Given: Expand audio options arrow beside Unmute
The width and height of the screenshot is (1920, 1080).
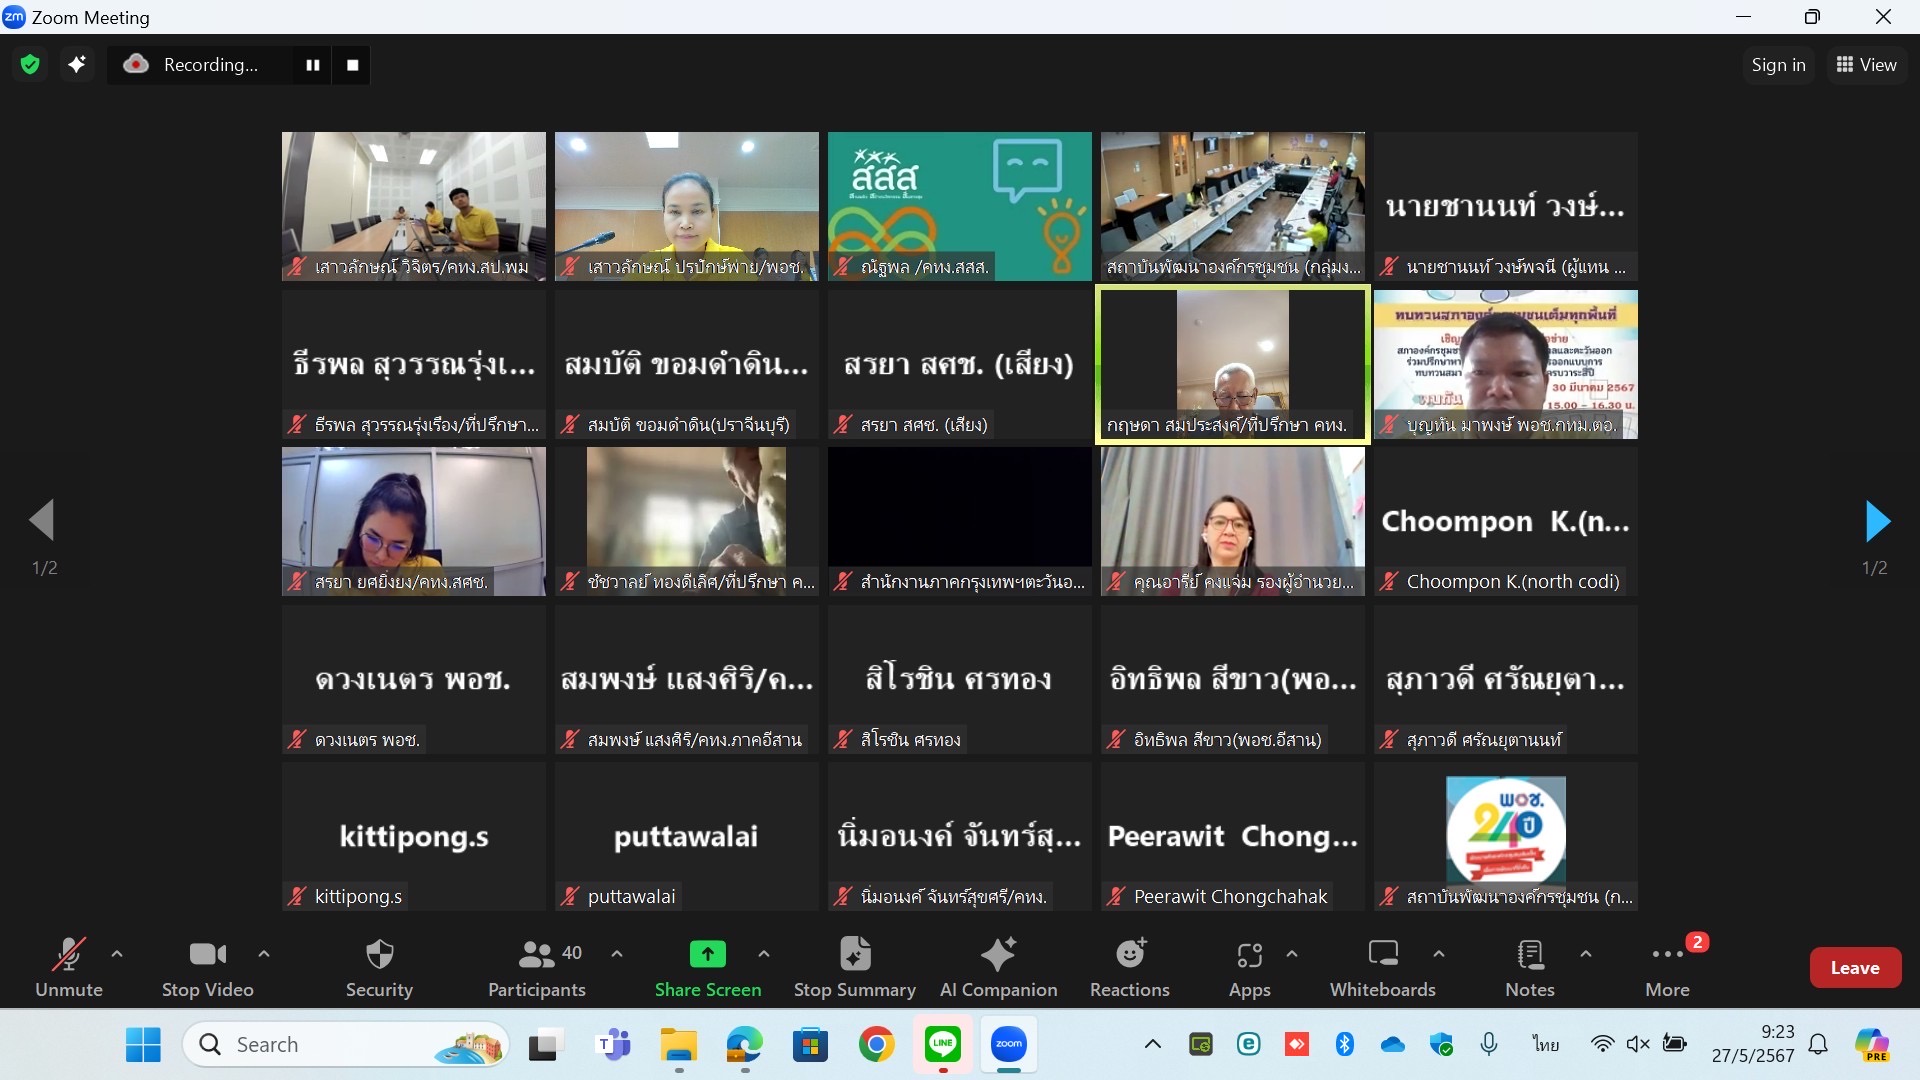Looking at the screenshot, I should coord(117,954).
